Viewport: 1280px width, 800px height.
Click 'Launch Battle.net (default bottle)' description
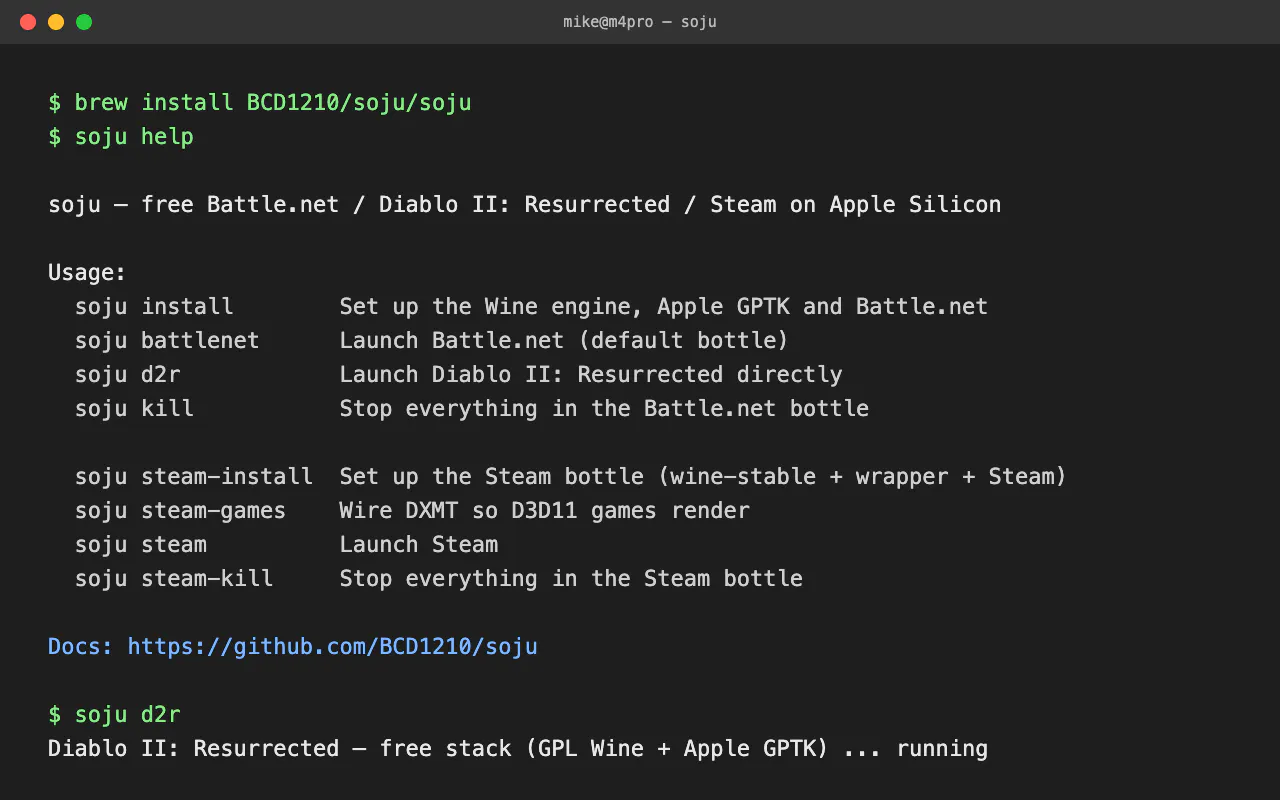click(x=564, y=341)
